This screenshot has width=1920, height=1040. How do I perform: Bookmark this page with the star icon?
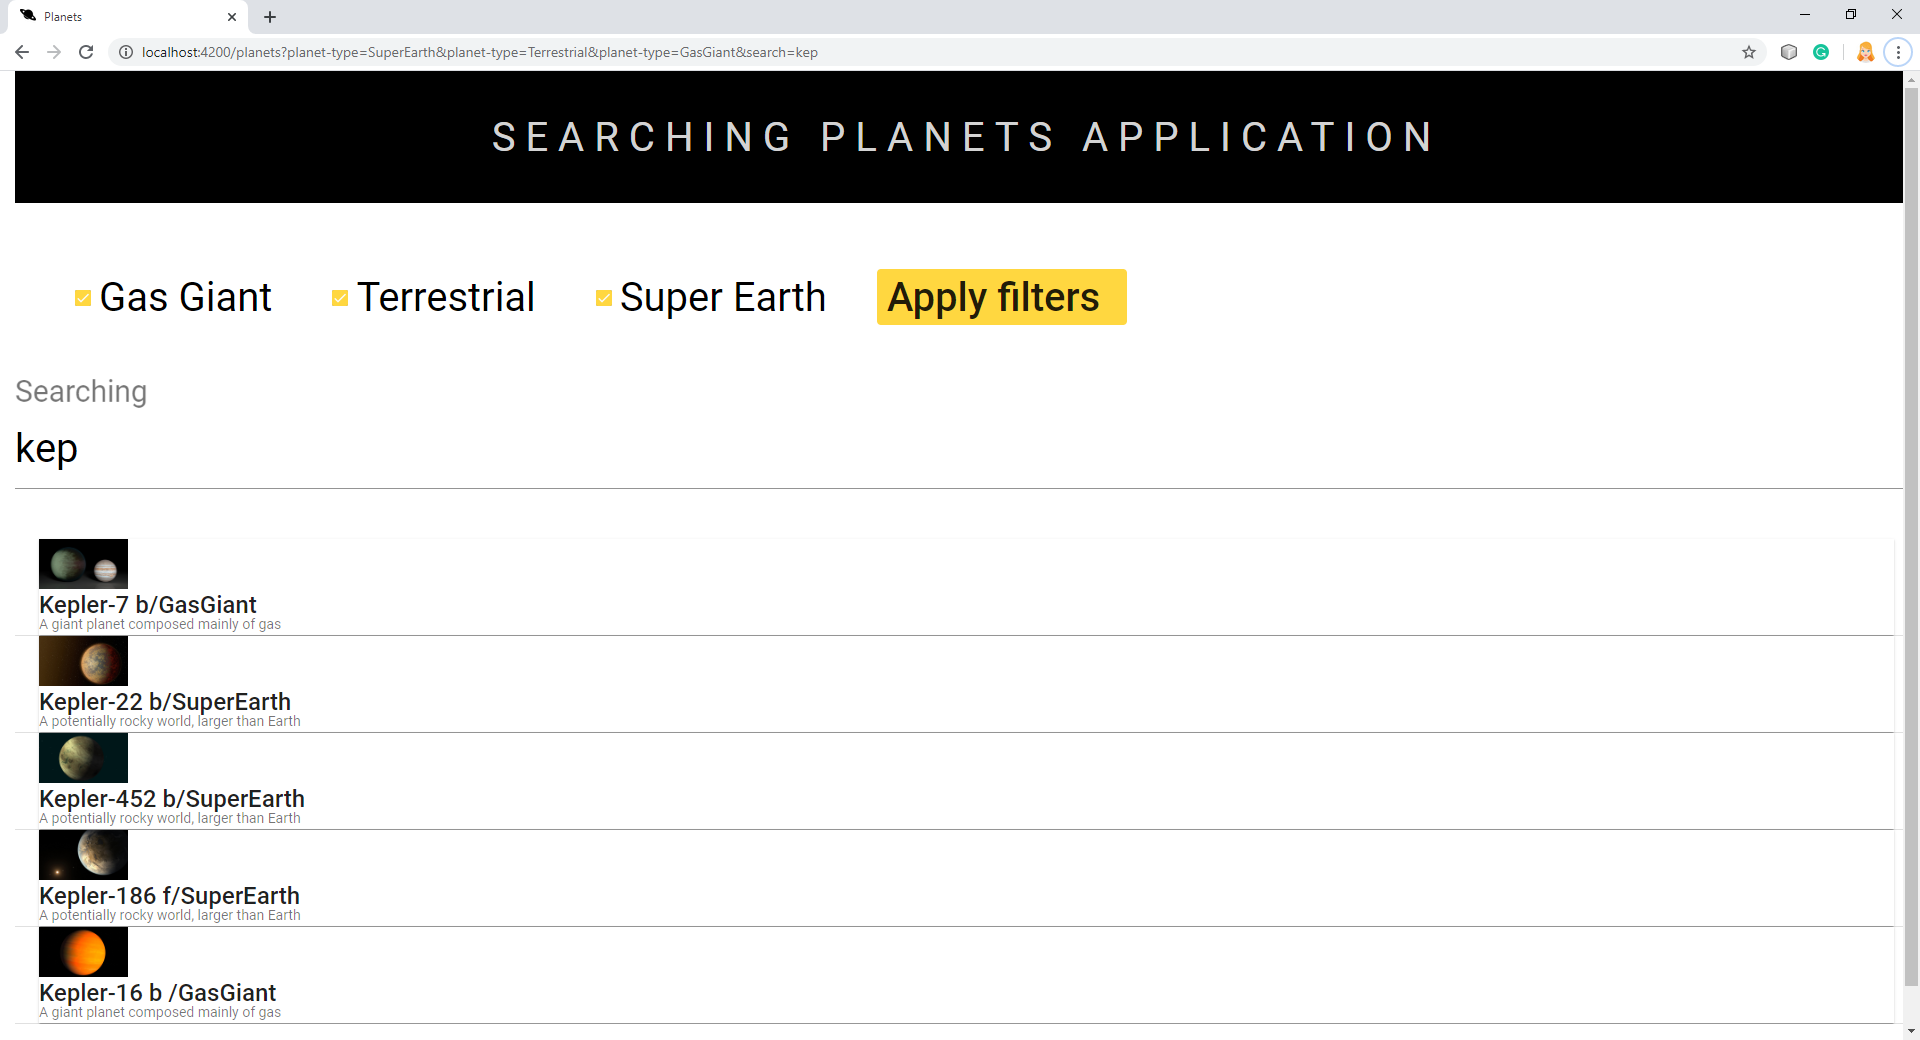pos(1749,52)
